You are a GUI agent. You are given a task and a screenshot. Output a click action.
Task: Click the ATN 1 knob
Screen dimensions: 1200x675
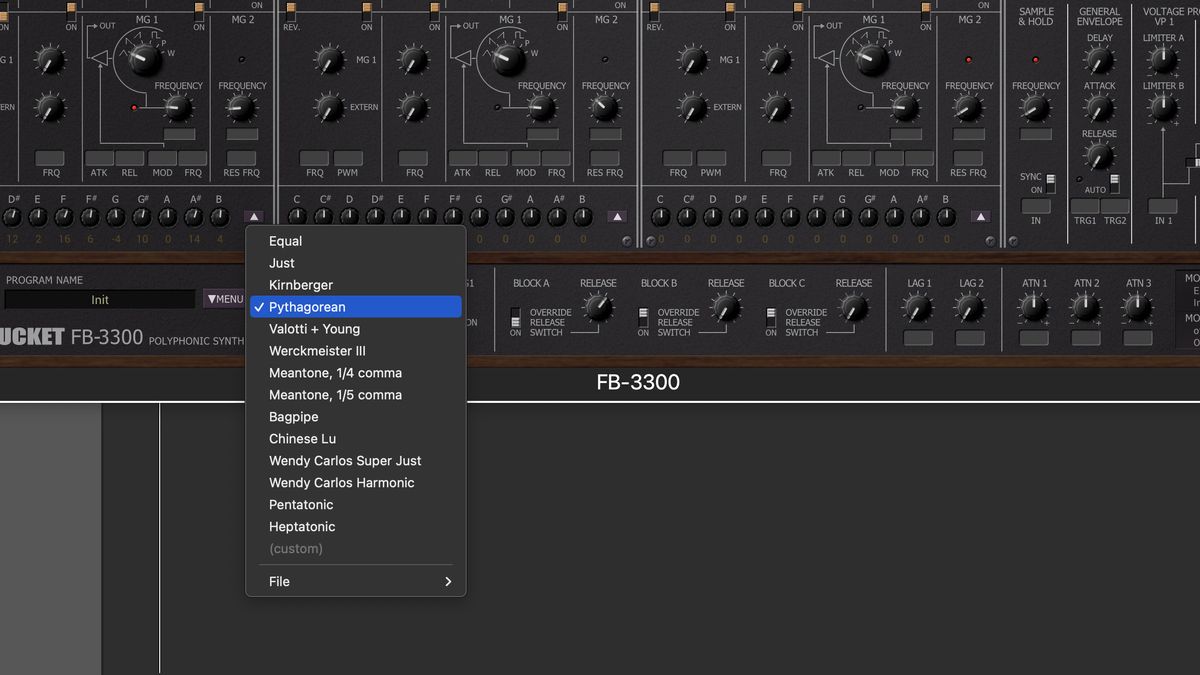pyautogui.click(x=1034, y=308)
